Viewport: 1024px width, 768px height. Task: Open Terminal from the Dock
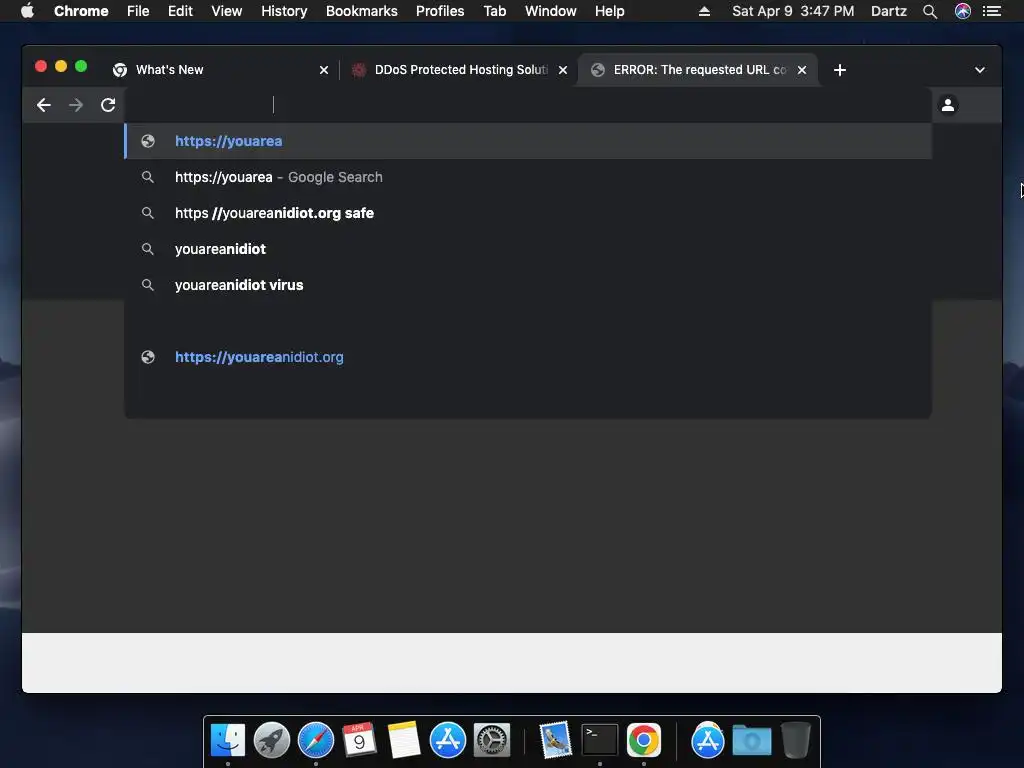coord(600,740)
